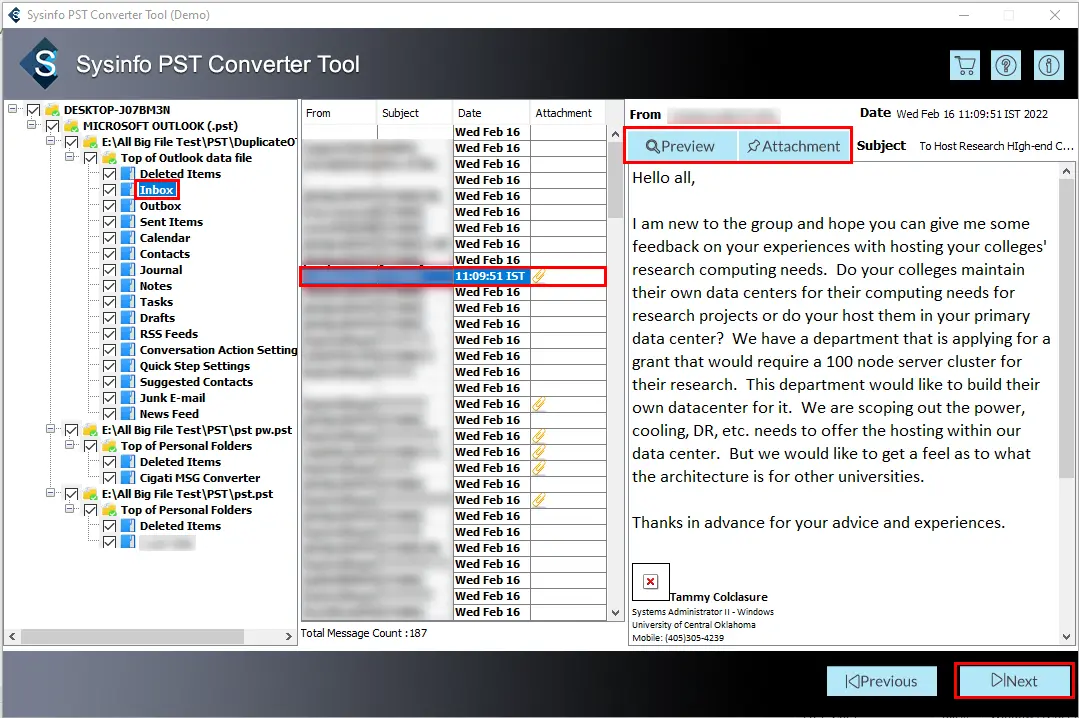Collapse Top of Outlook data file node
The image size is (1079, 718).
click(x=70, y=156)
